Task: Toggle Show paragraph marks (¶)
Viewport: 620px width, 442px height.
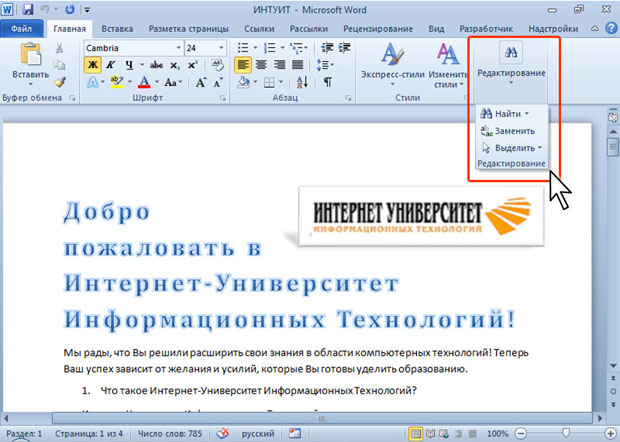Action: (x=327, y=82)
